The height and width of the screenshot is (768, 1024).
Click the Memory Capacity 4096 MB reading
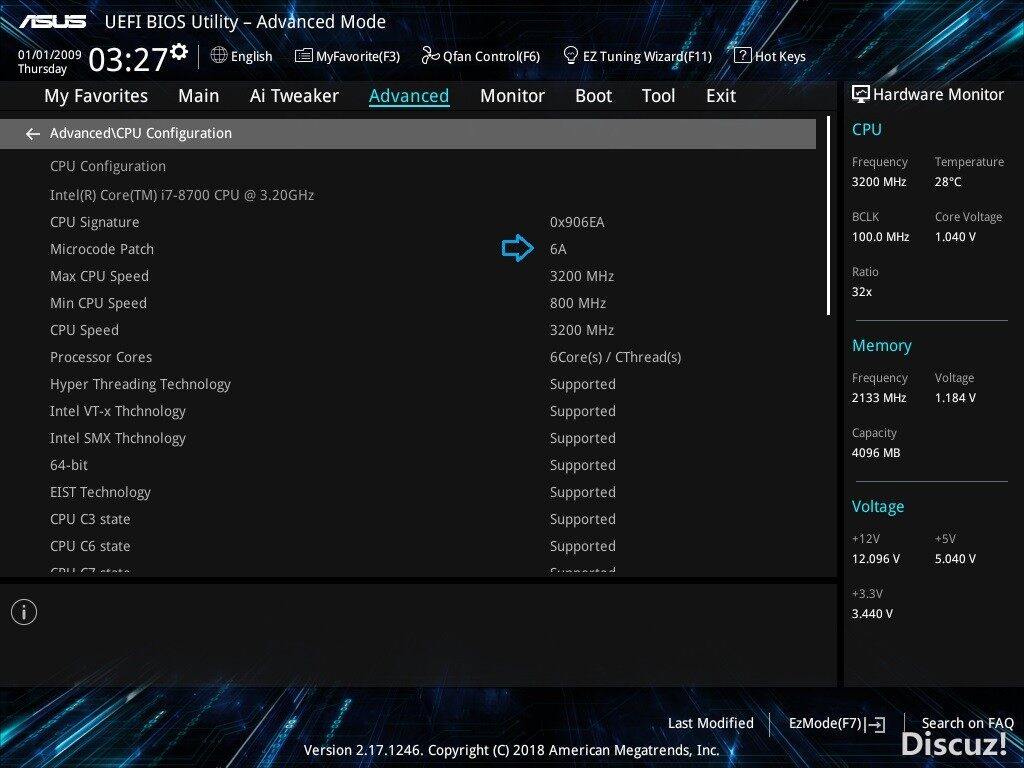click(x=876, y=453)
